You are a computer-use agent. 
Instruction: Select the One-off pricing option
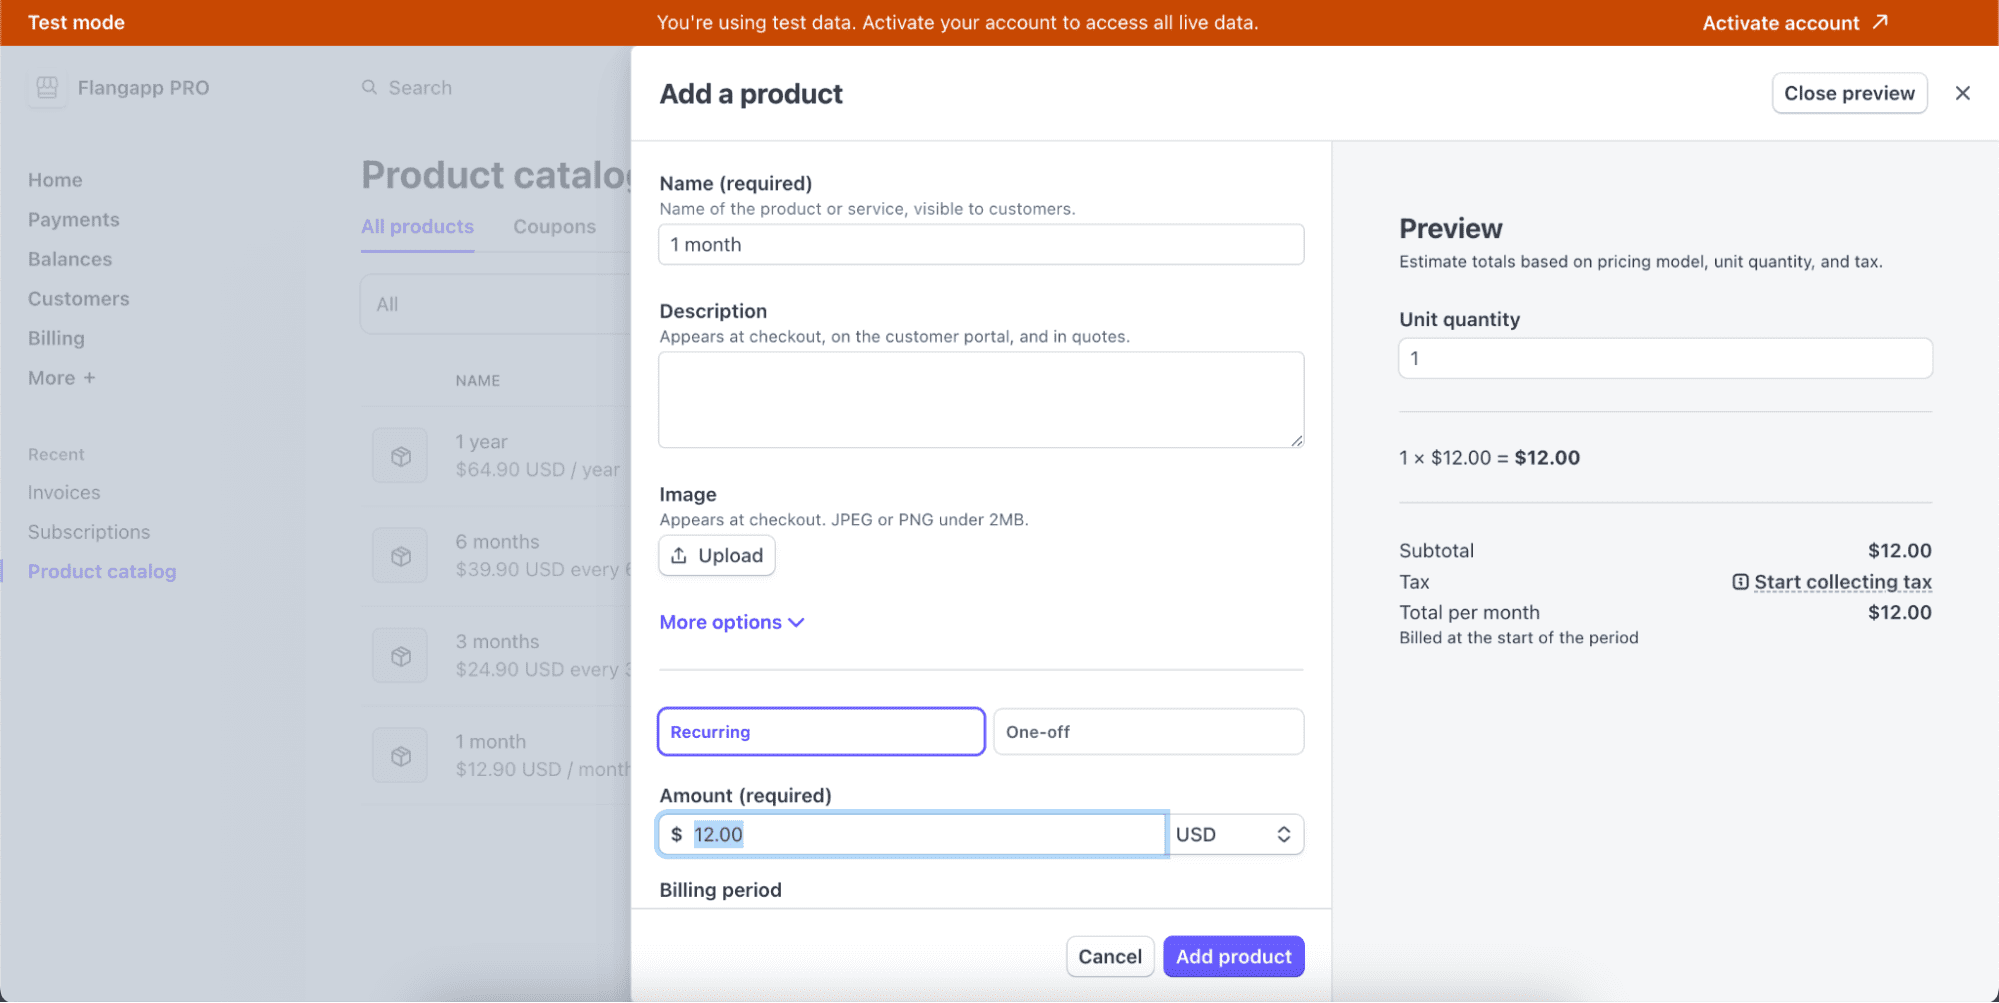point(1147,732)
